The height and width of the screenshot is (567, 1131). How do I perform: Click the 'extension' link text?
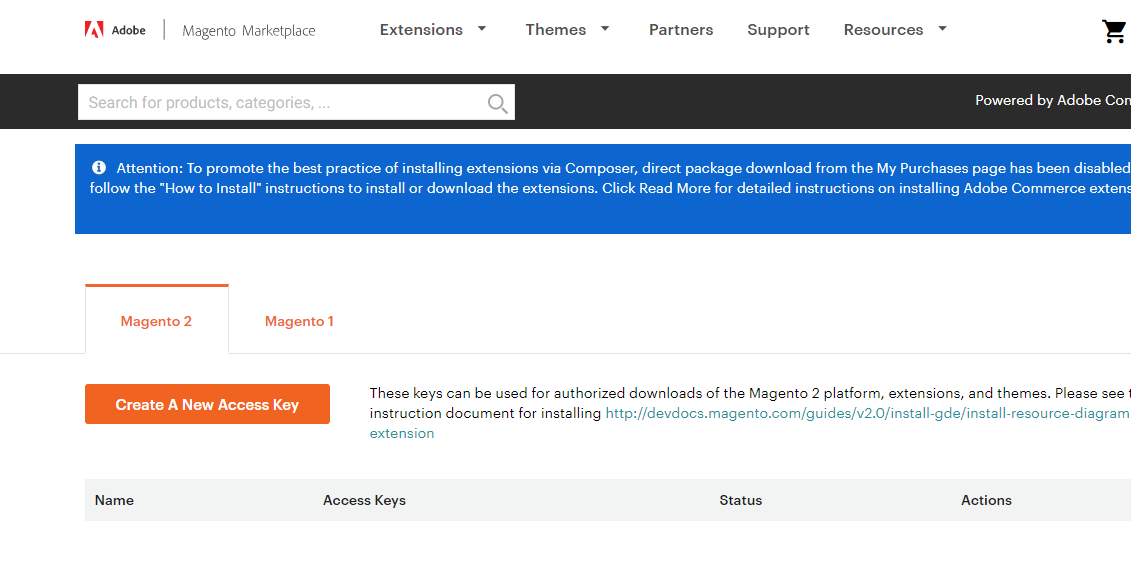[x=402, y=433]
